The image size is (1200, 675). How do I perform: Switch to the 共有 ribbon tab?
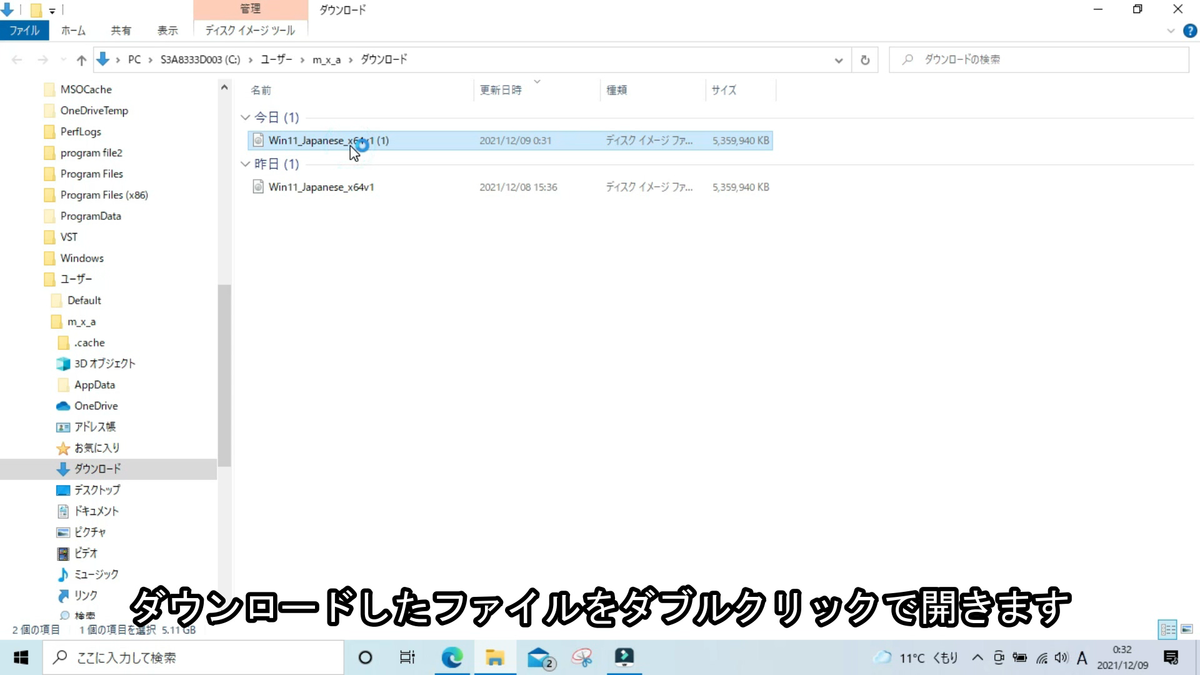pyautogui.click(x=121, y=31)
